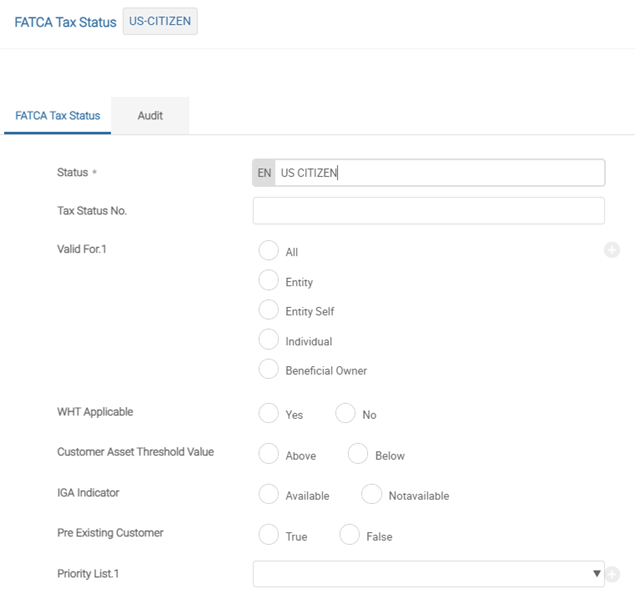Set WHT Applicable to Yes
This screenshot has width=635, height=599.
[268, 413]
